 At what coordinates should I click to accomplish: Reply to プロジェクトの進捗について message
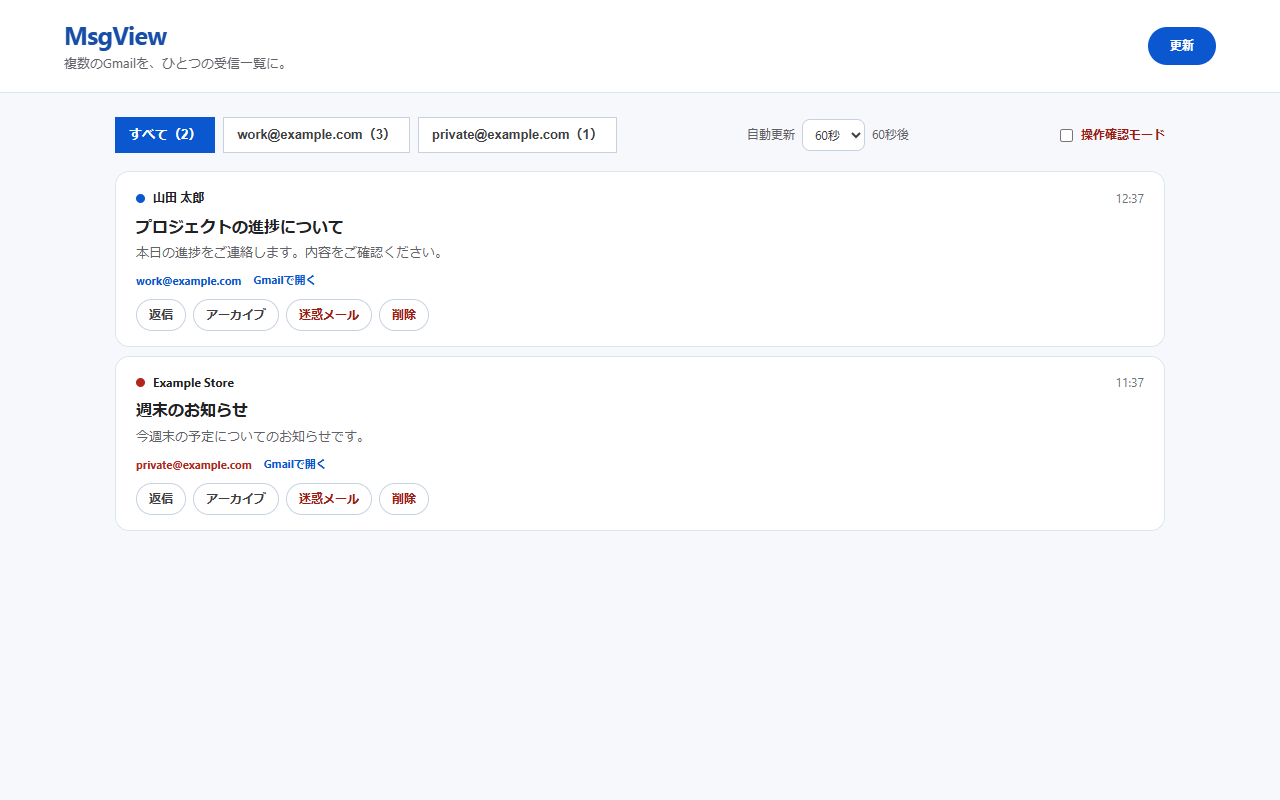click(x=161, y=315)
